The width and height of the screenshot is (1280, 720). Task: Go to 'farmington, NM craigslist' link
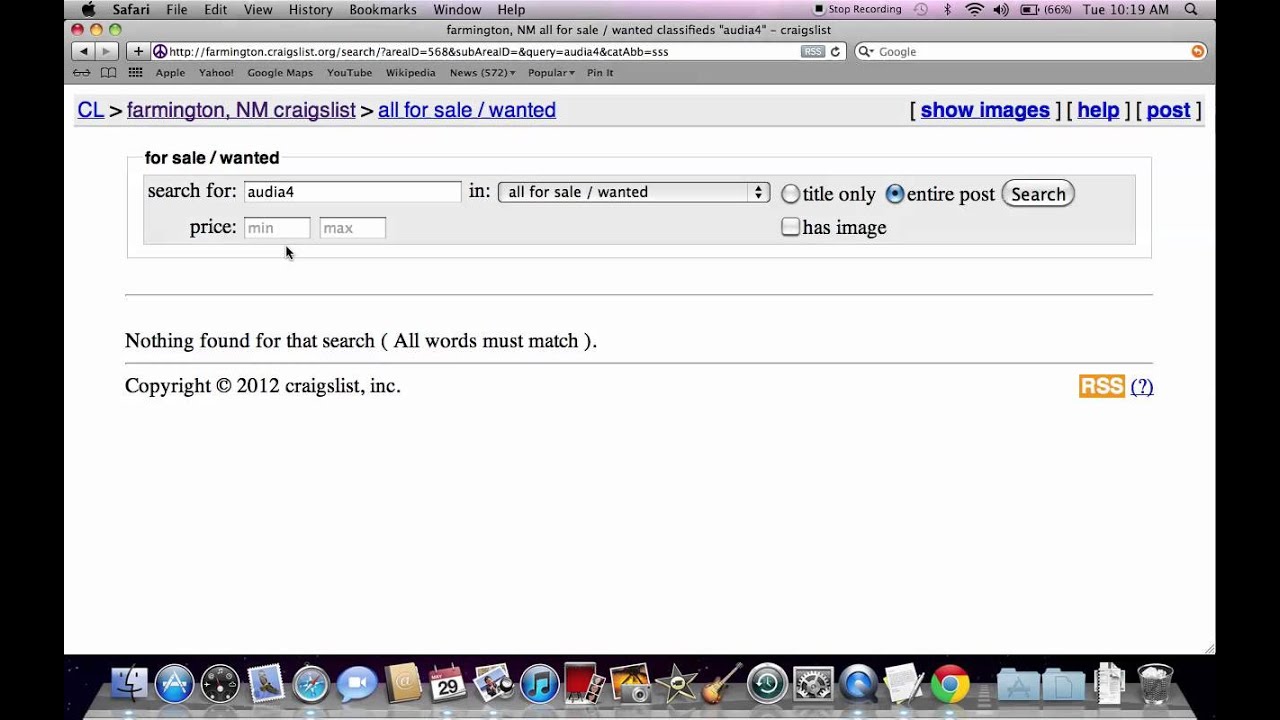point(241,110)
